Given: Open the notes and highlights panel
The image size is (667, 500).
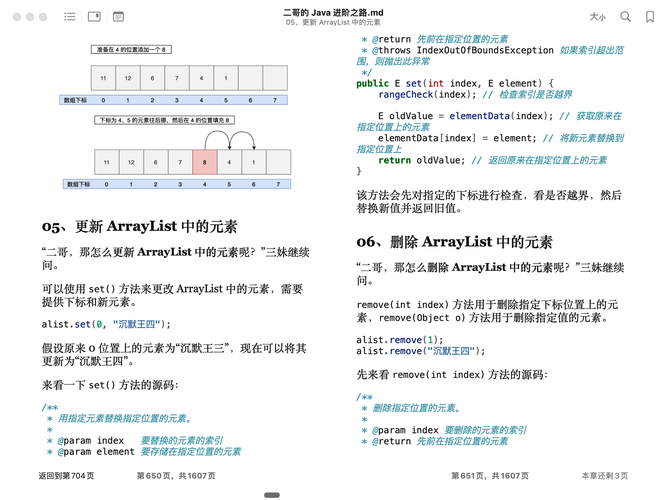Looking at the screenshot, I should pos(118,17).
